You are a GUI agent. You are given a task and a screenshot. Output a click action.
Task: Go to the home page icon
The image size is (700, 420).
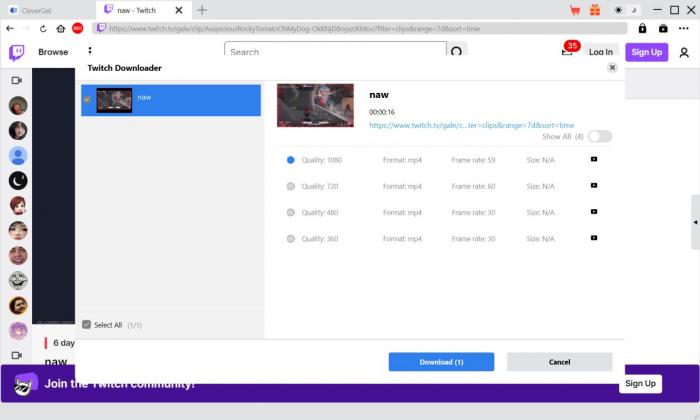(x=61, y=29)
